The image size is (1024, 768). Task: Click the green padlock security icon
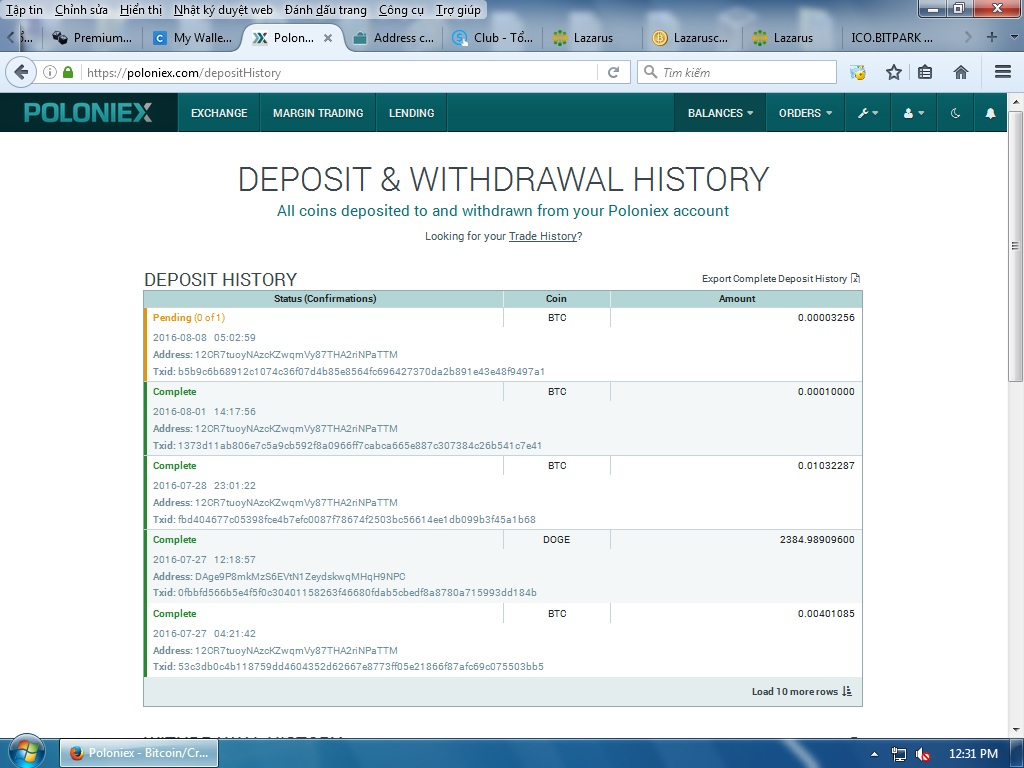tap(68, 72)
